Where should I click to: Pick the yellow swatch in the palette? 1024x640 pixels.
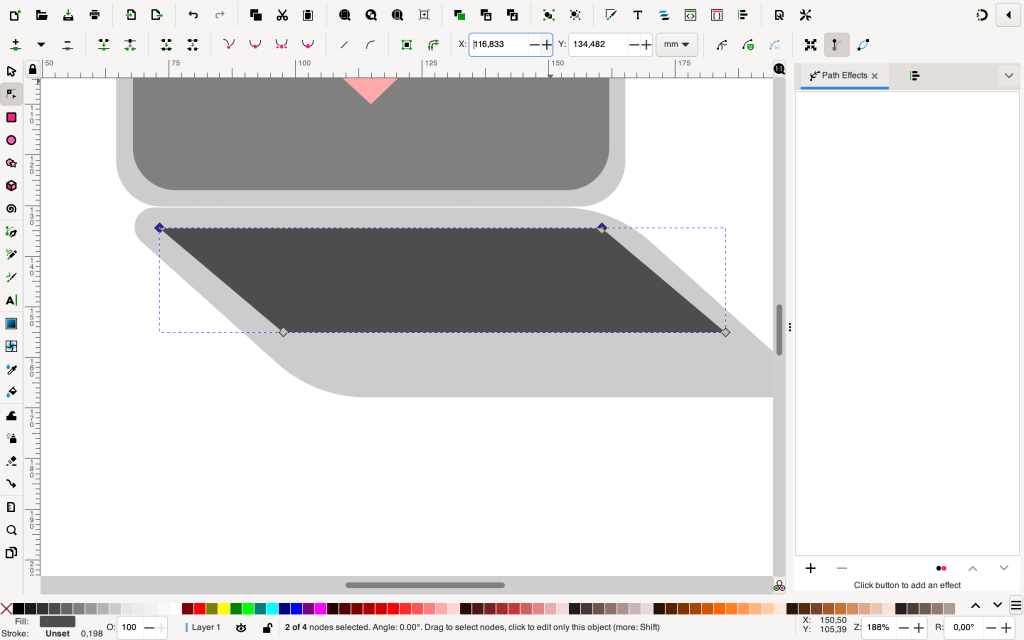point(224,609)
